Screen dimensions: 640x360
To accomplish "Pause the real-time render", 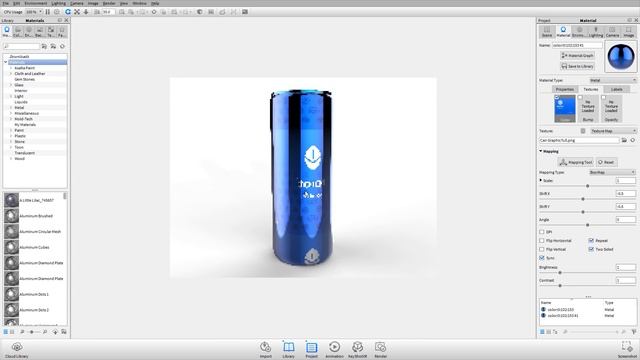I will [48, 12].
